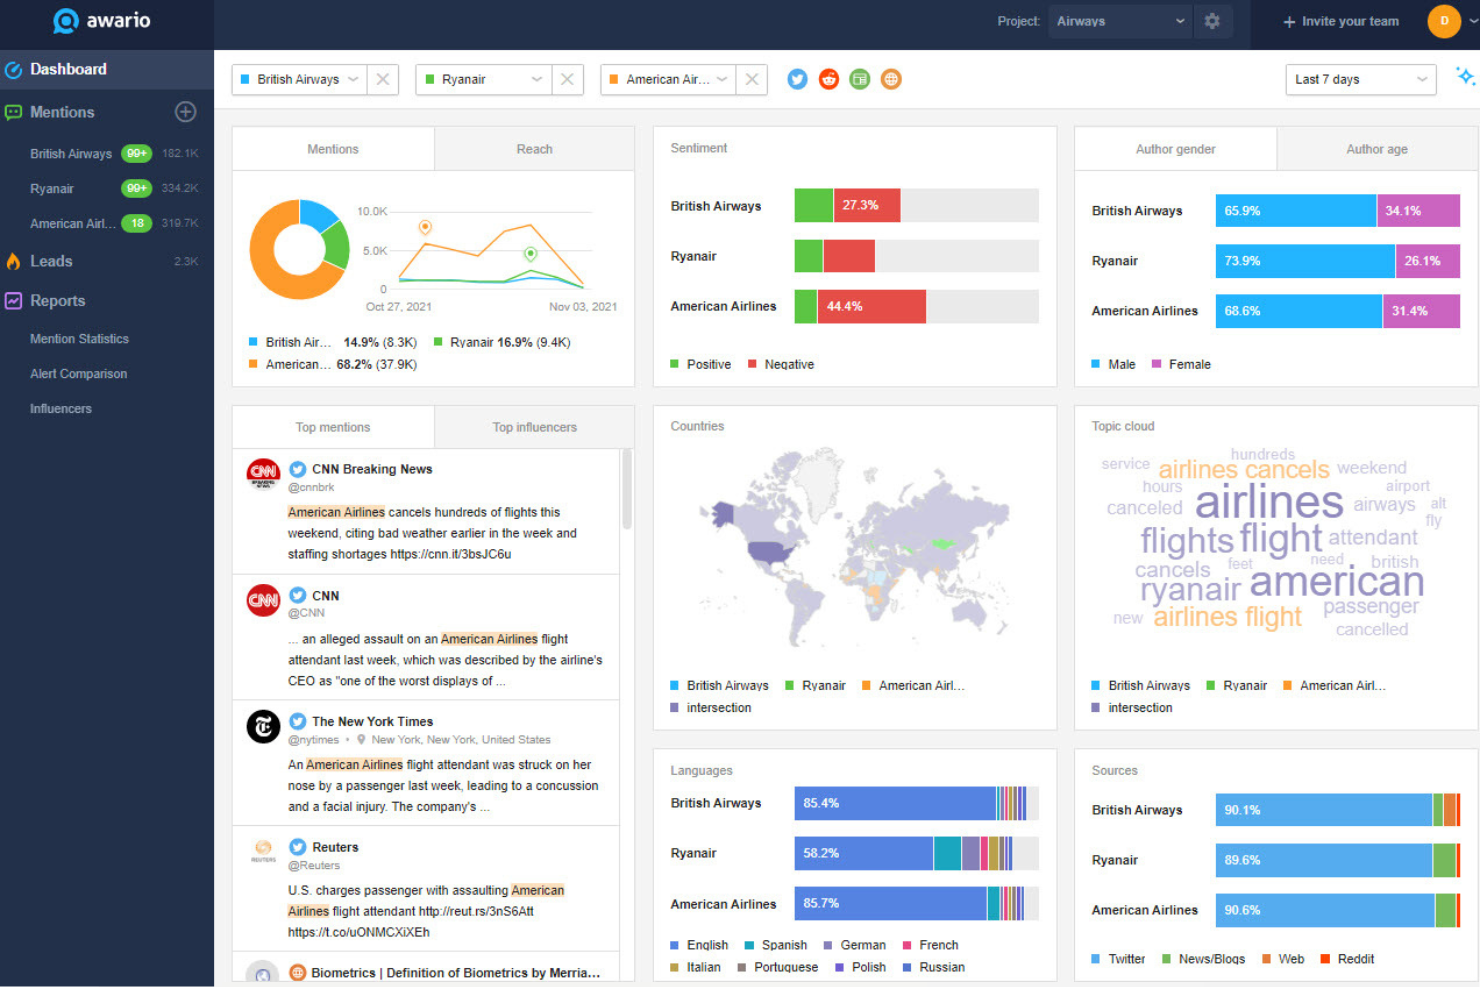Click the CNN Breaking News avatar thumbnail
Image resolution: width=1480 pixels, height=987 pixels.
point(262,475)
